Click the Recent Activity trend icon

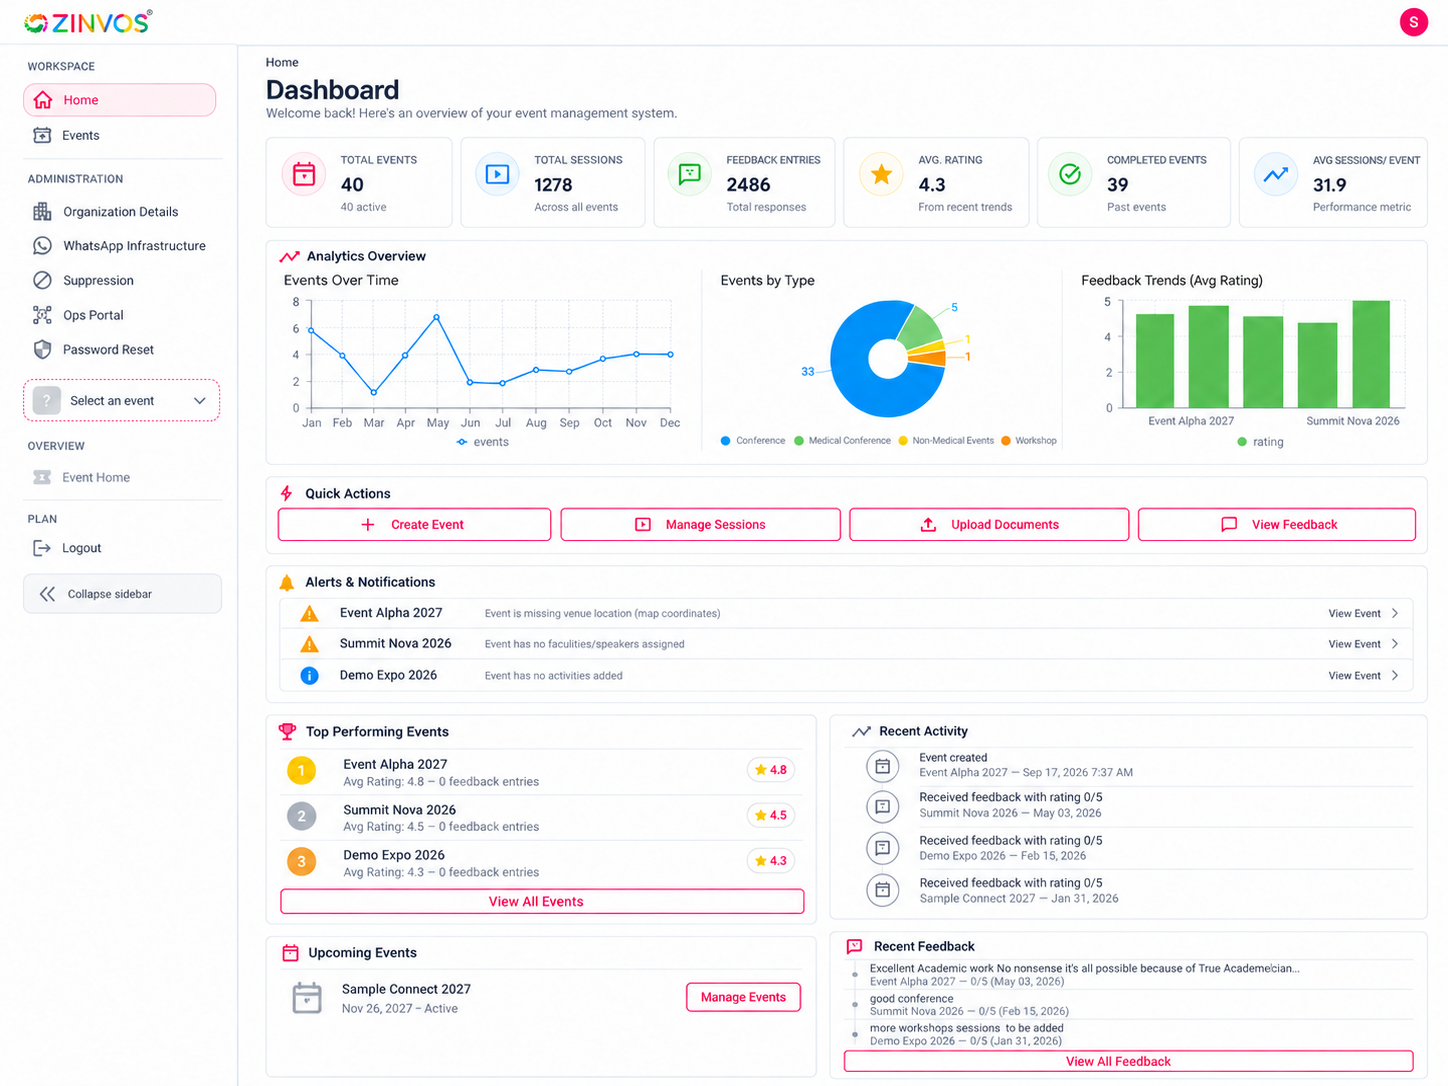[861, 731]
